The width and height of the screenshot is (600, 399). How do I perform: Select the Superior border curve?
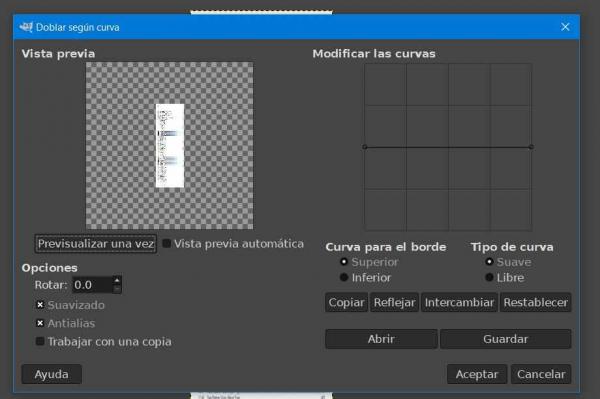[x=344, y=262]
